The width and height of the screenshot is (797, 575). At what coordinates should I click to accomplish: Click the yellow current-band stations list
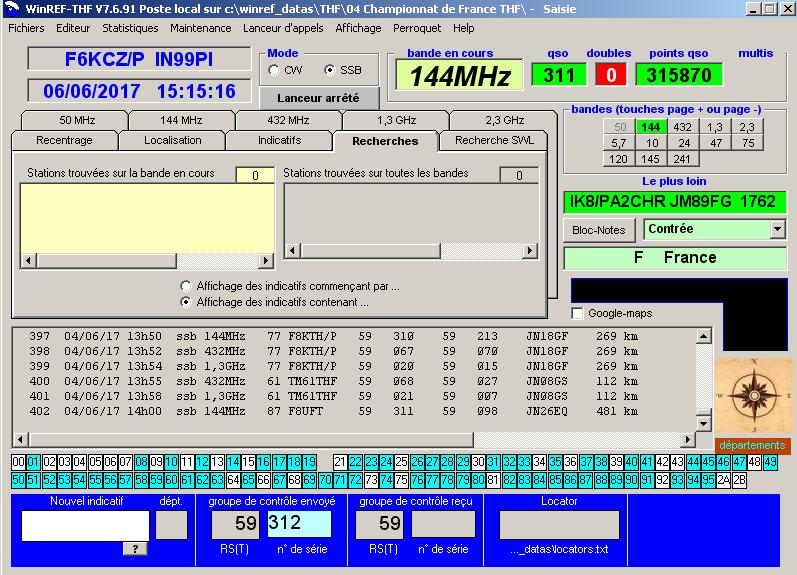[x=147, y=218]
